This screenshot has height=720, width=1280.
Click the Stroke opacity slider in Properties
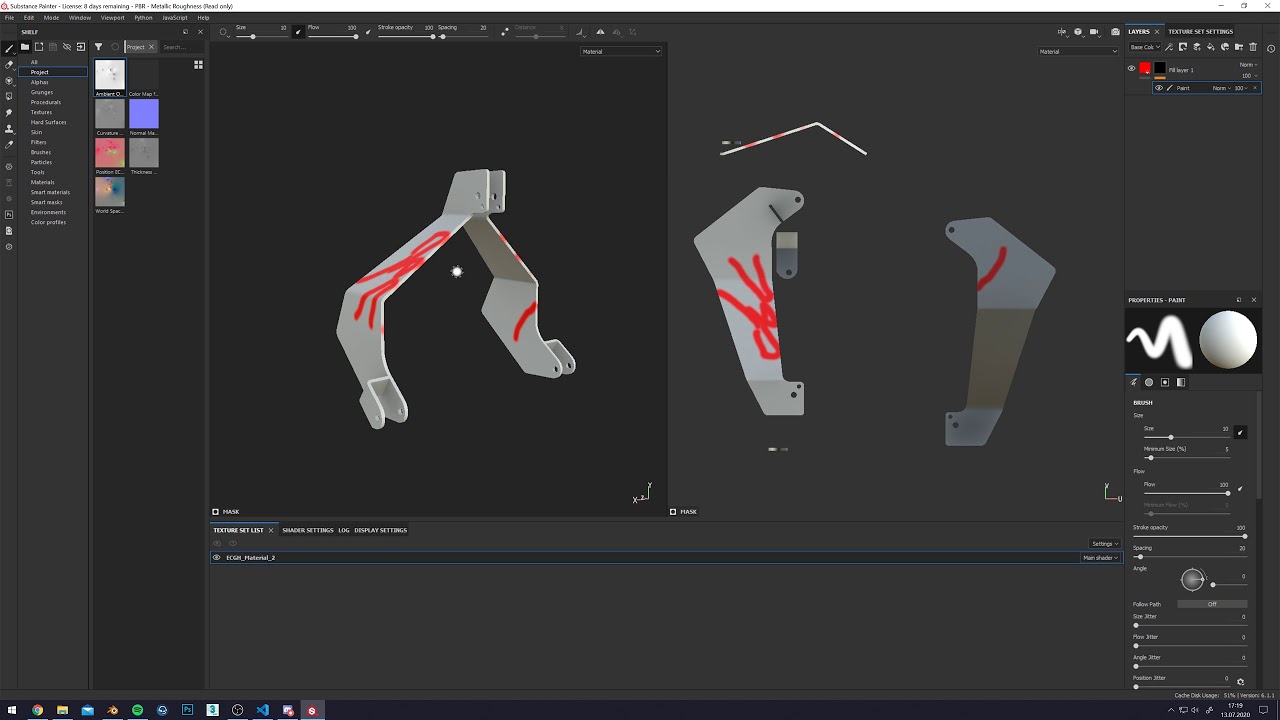click(1190, 537)
